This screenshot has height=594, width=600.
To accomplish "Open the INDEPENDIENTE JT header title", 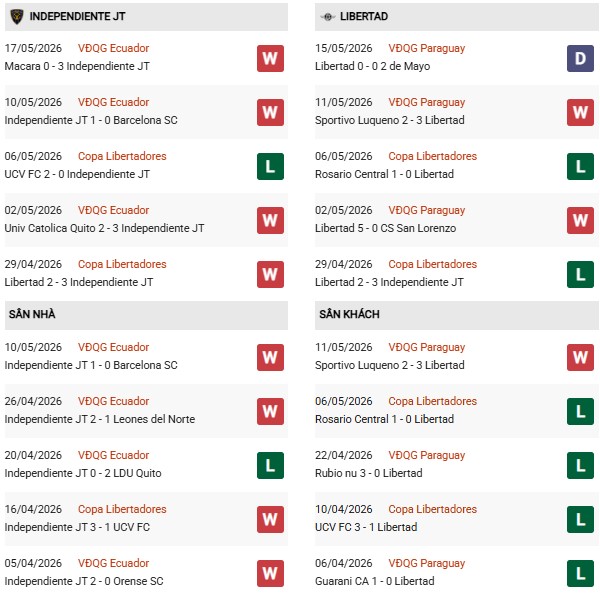I will tap(77, 16).
